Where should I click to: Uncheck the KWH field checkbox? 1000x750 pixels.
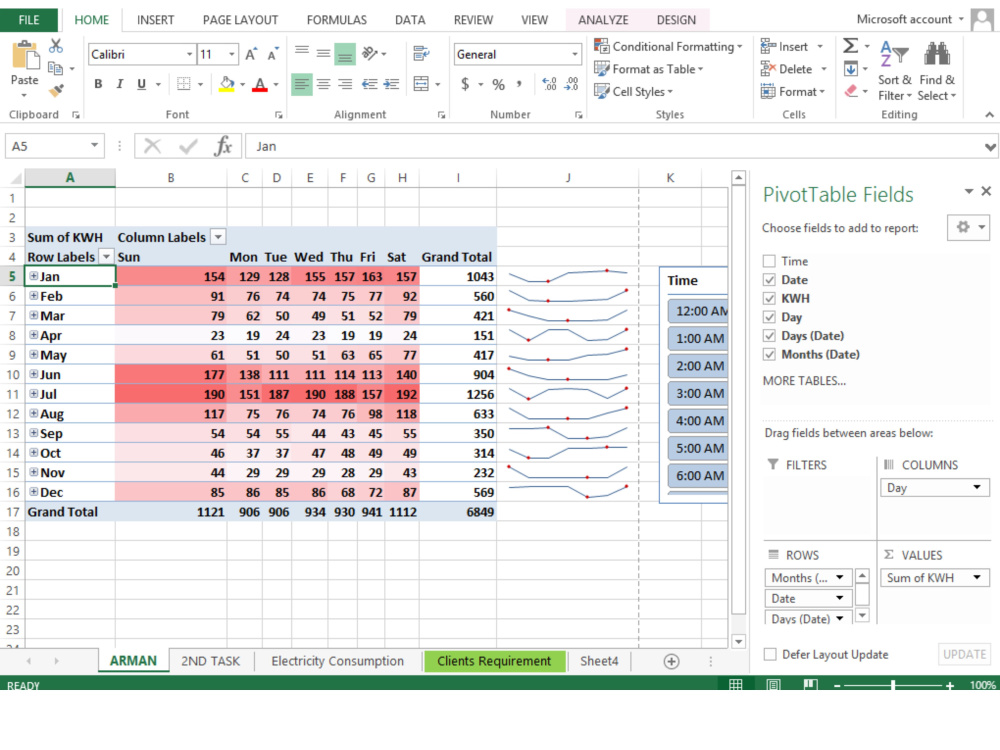point(769,298)
